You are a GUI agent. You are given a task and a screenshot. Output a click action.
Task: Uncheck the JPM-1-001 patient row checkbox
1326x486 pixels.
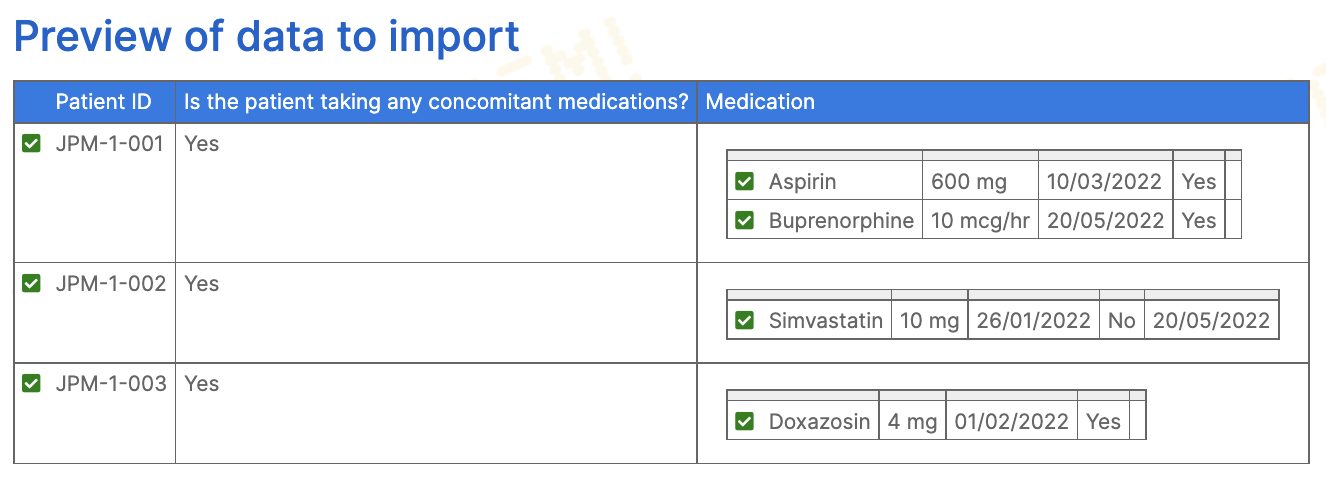pos(31,144)
